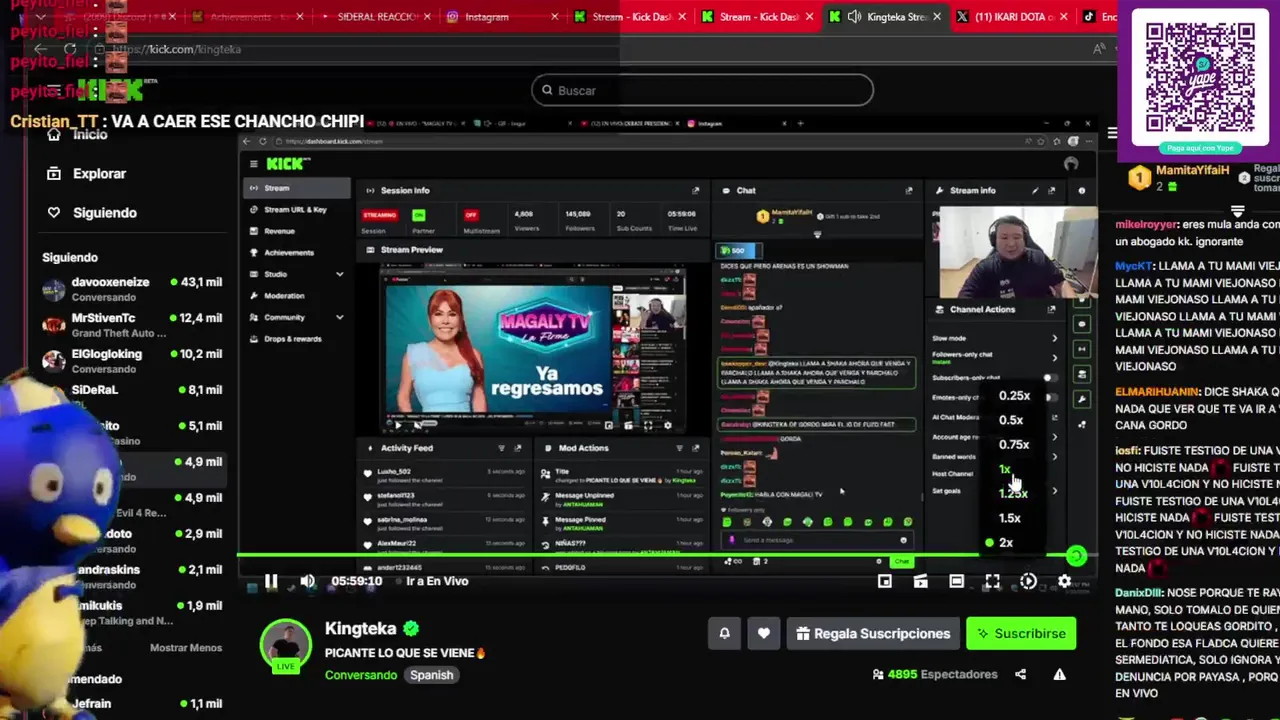The height and width of the screenshot is (720, 1280).
Task: Open Siguiendo in left sidebar
Action: click(105, 212)
